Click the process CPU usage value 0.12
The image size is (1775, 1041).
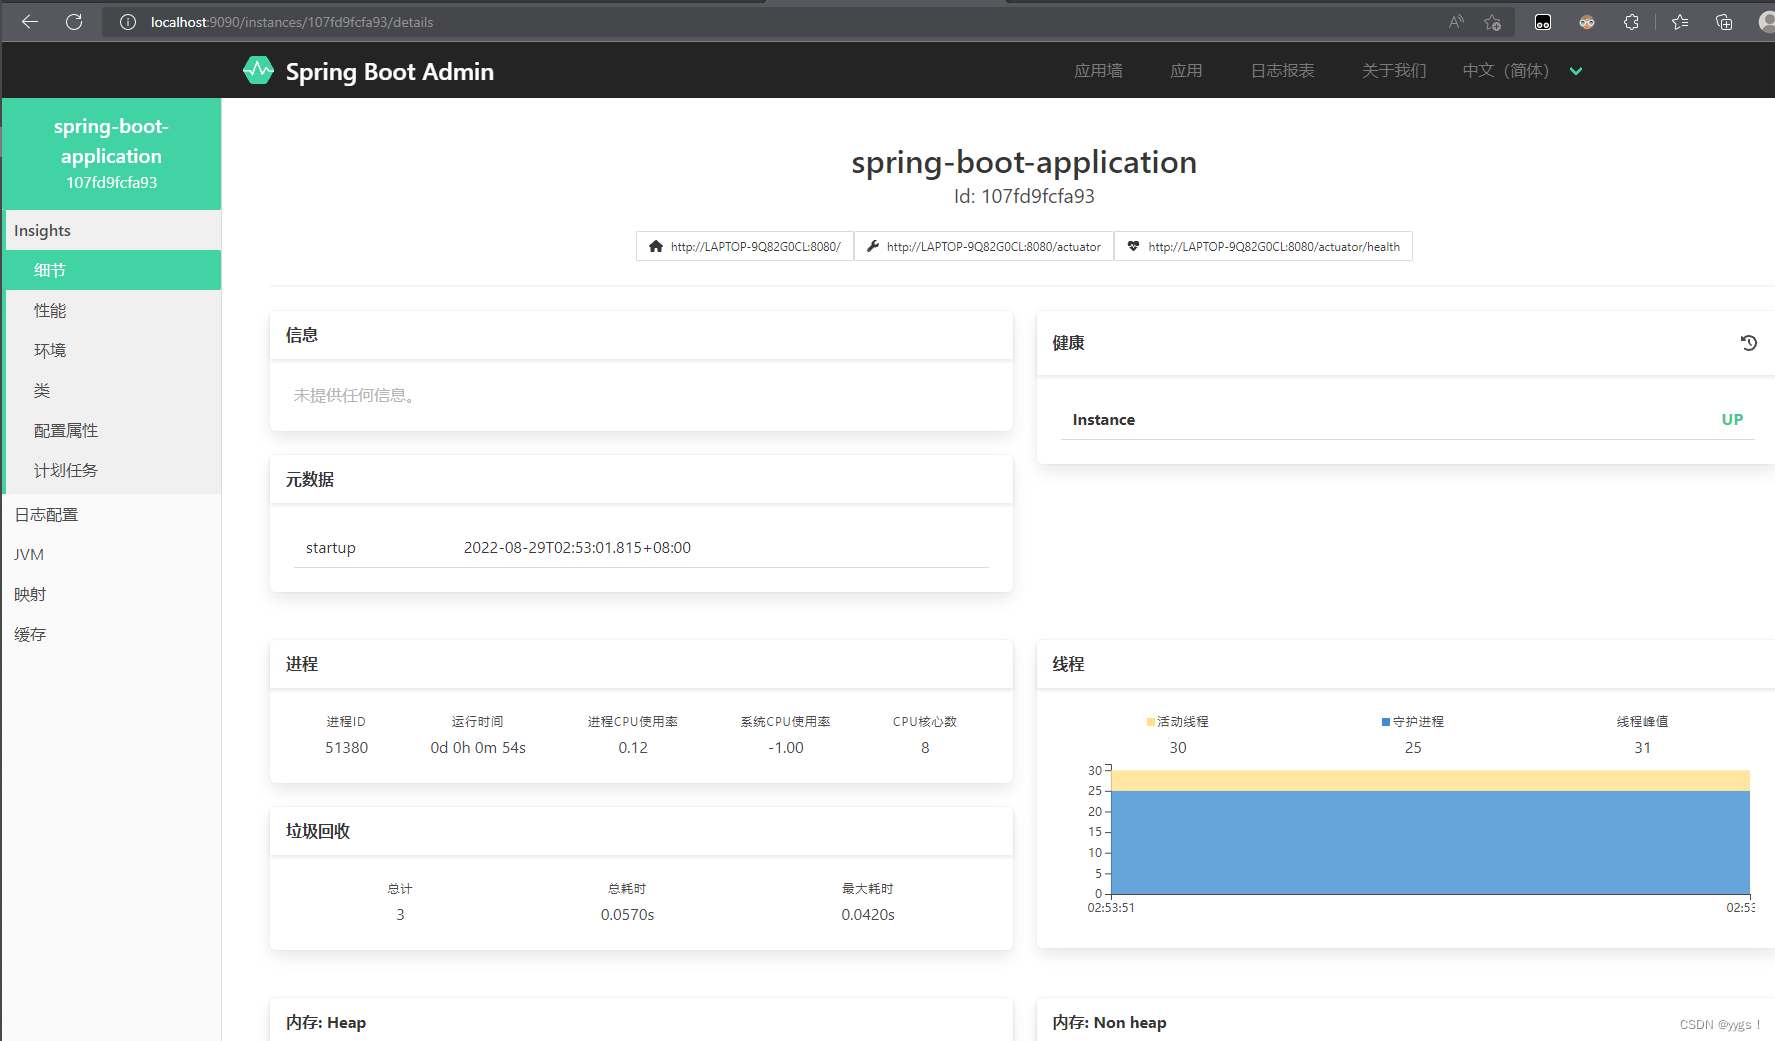click(x=633, y=748)
